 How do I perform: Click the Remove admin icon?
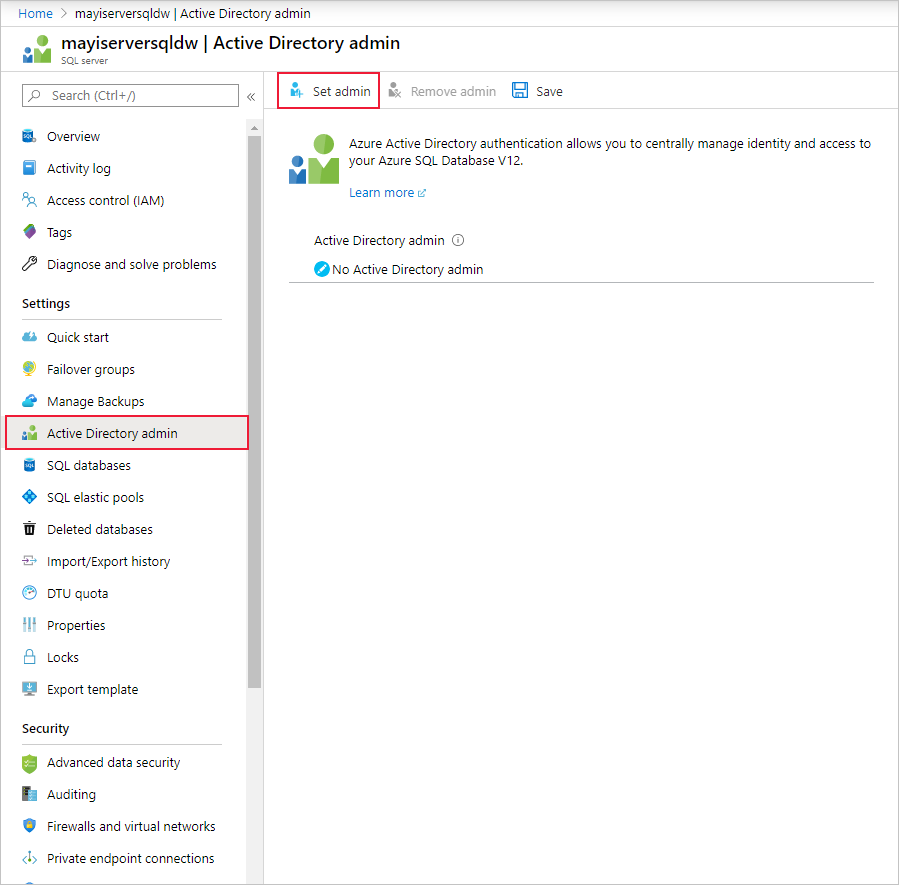395,91
